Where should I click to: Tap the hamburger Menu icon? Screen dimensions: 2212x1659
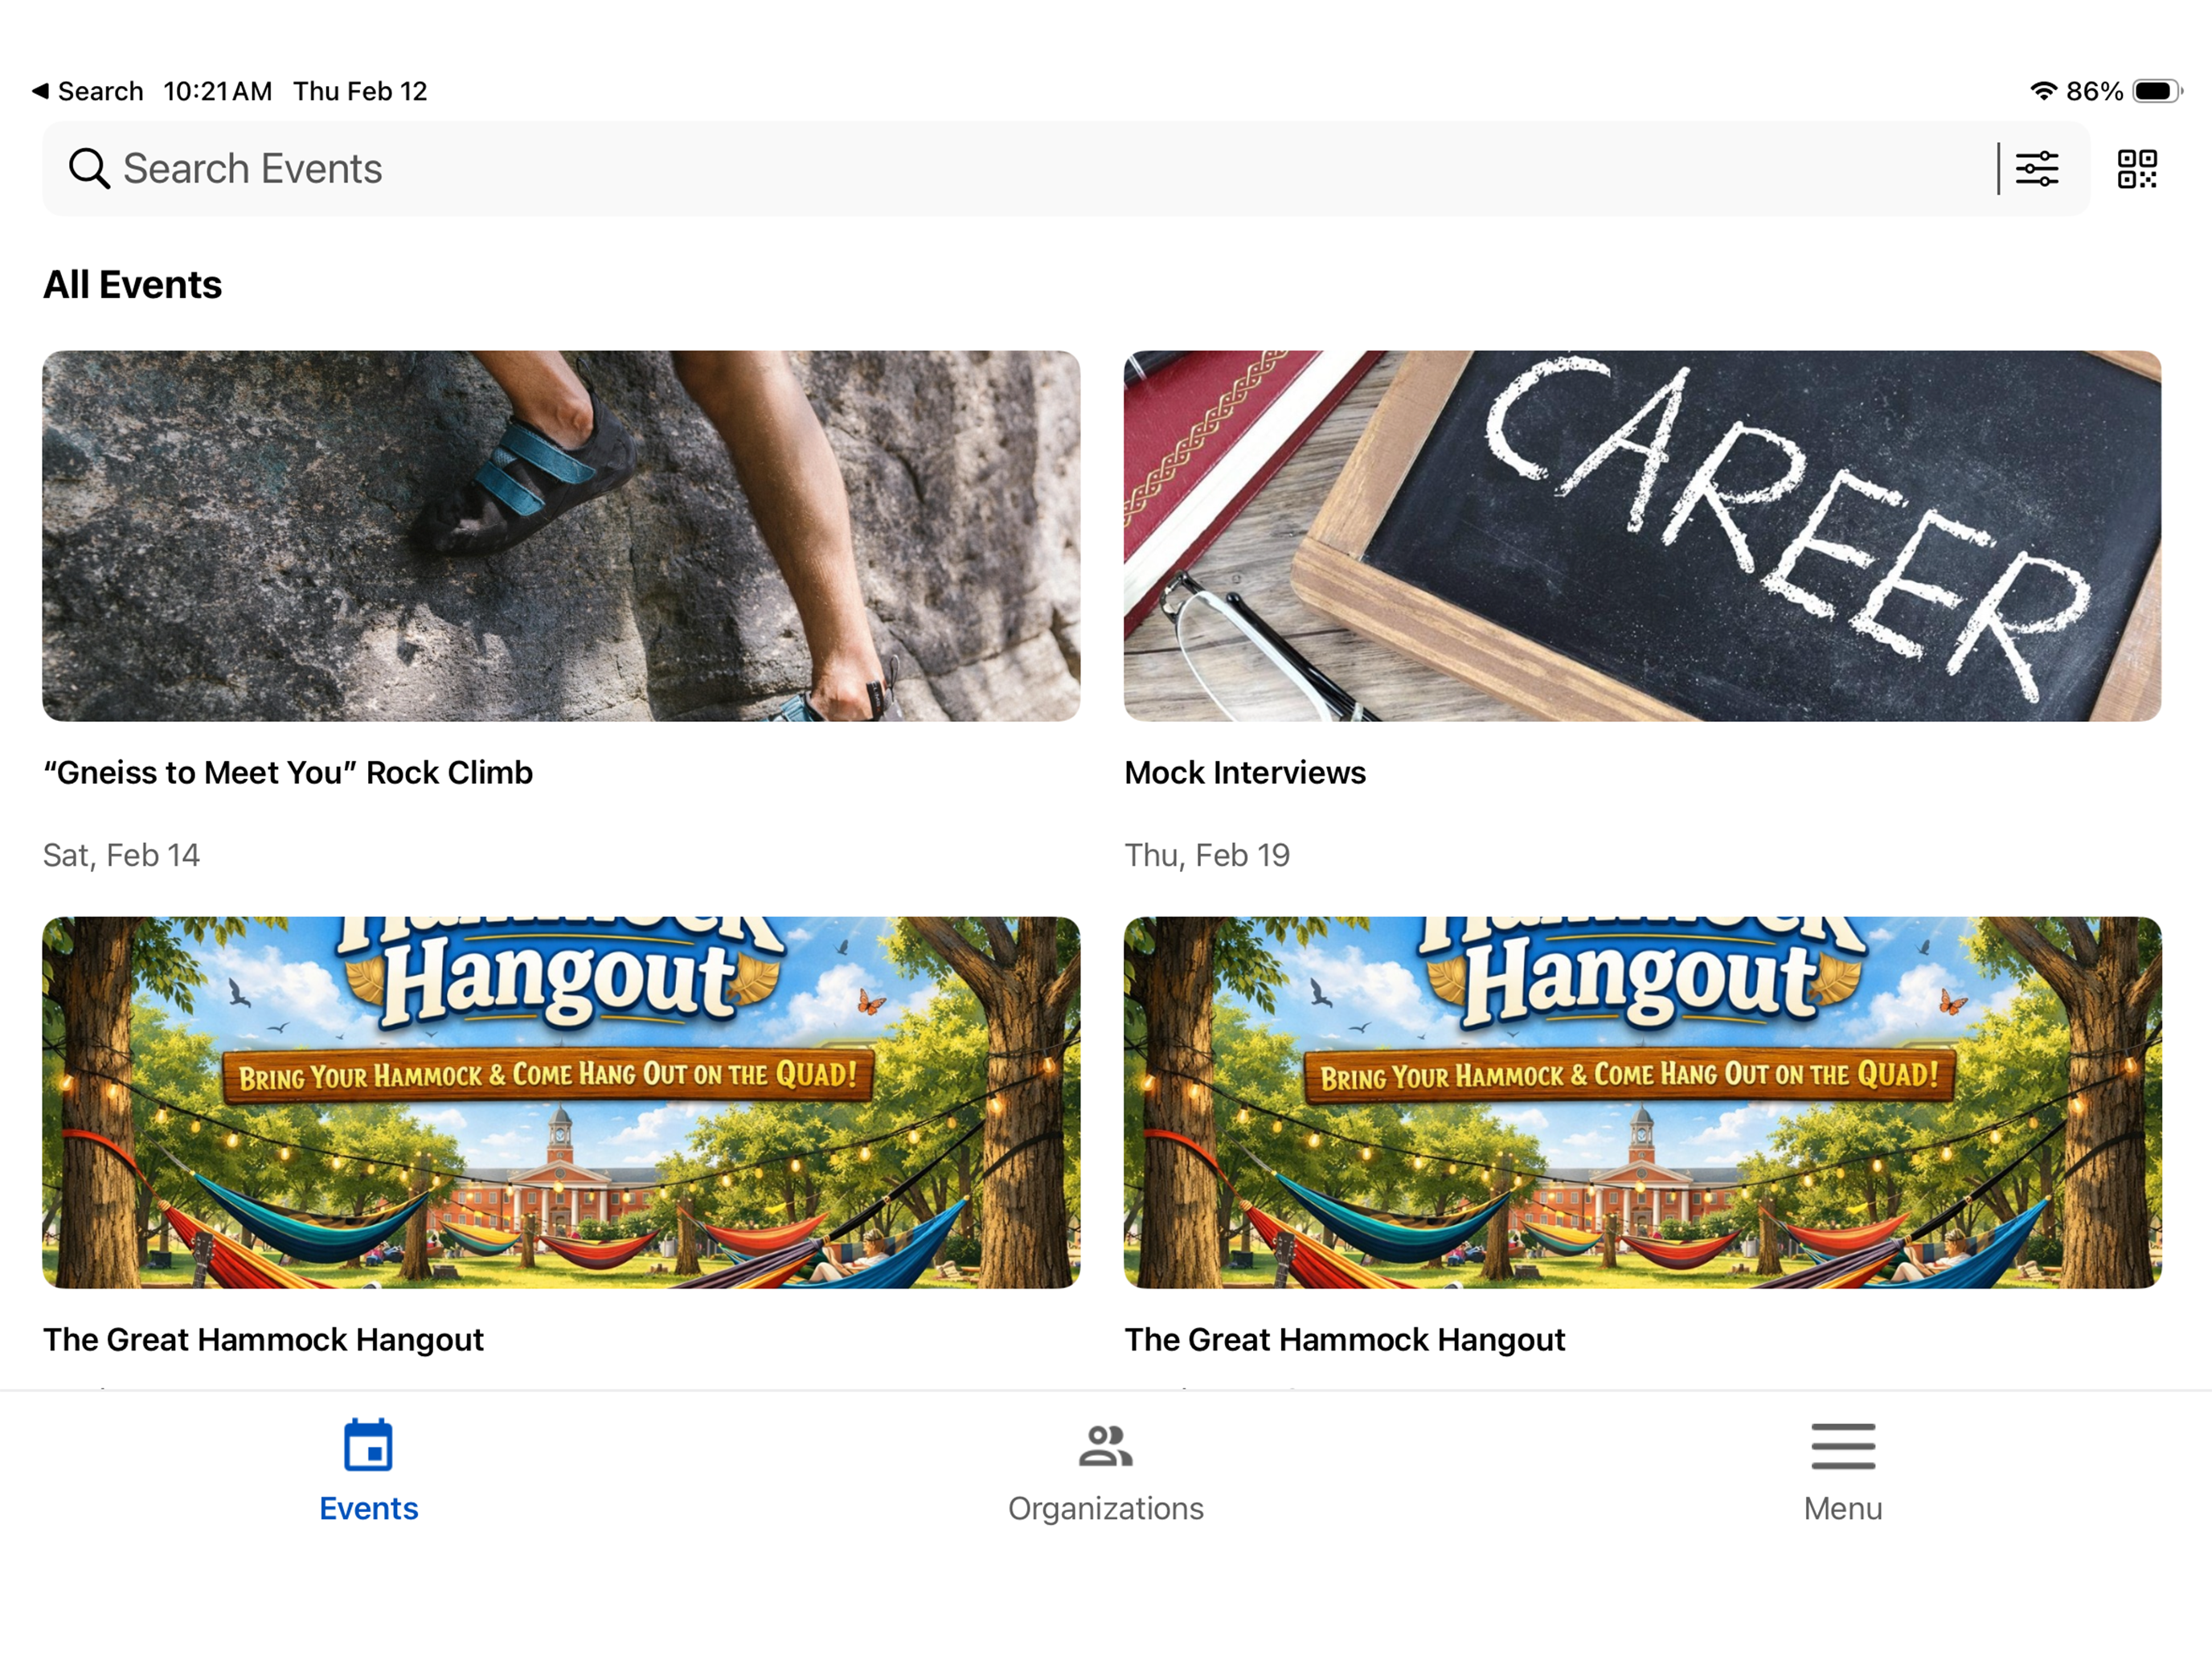[x=1842, y=1446]
